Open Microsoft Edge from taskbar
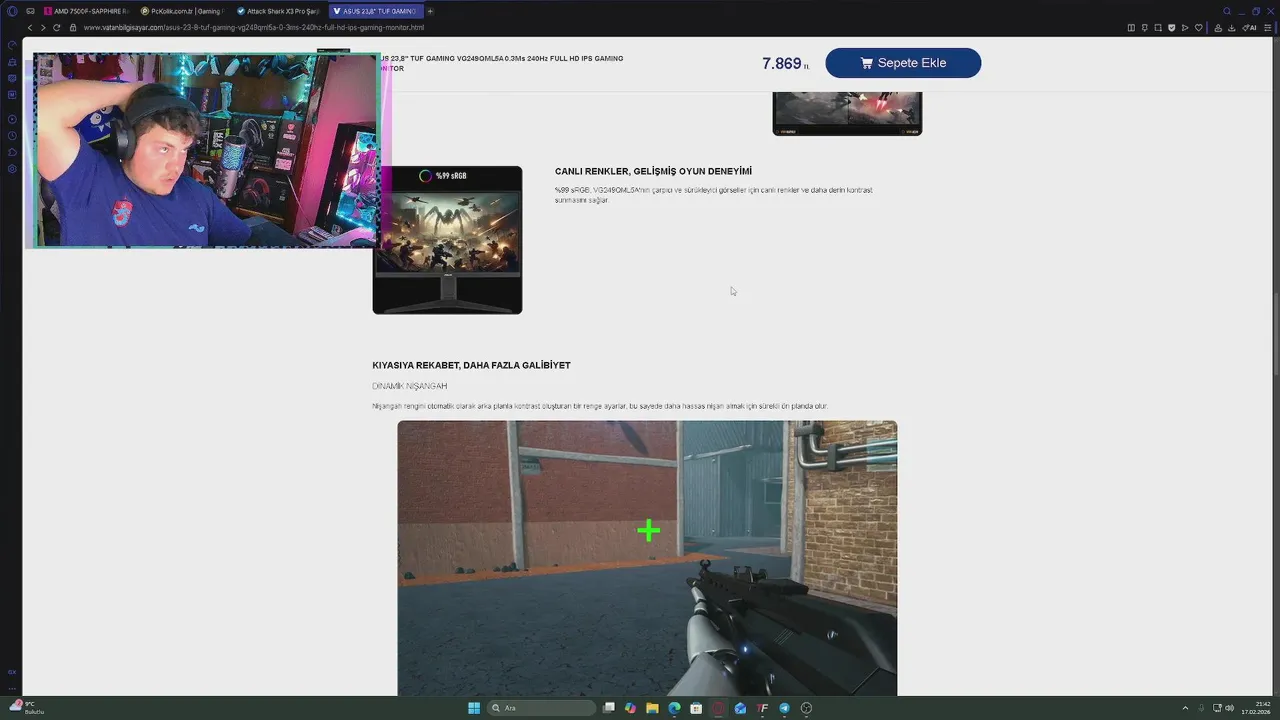The height and width of the screenshot is (720, 1280). [x=674, y=708]
